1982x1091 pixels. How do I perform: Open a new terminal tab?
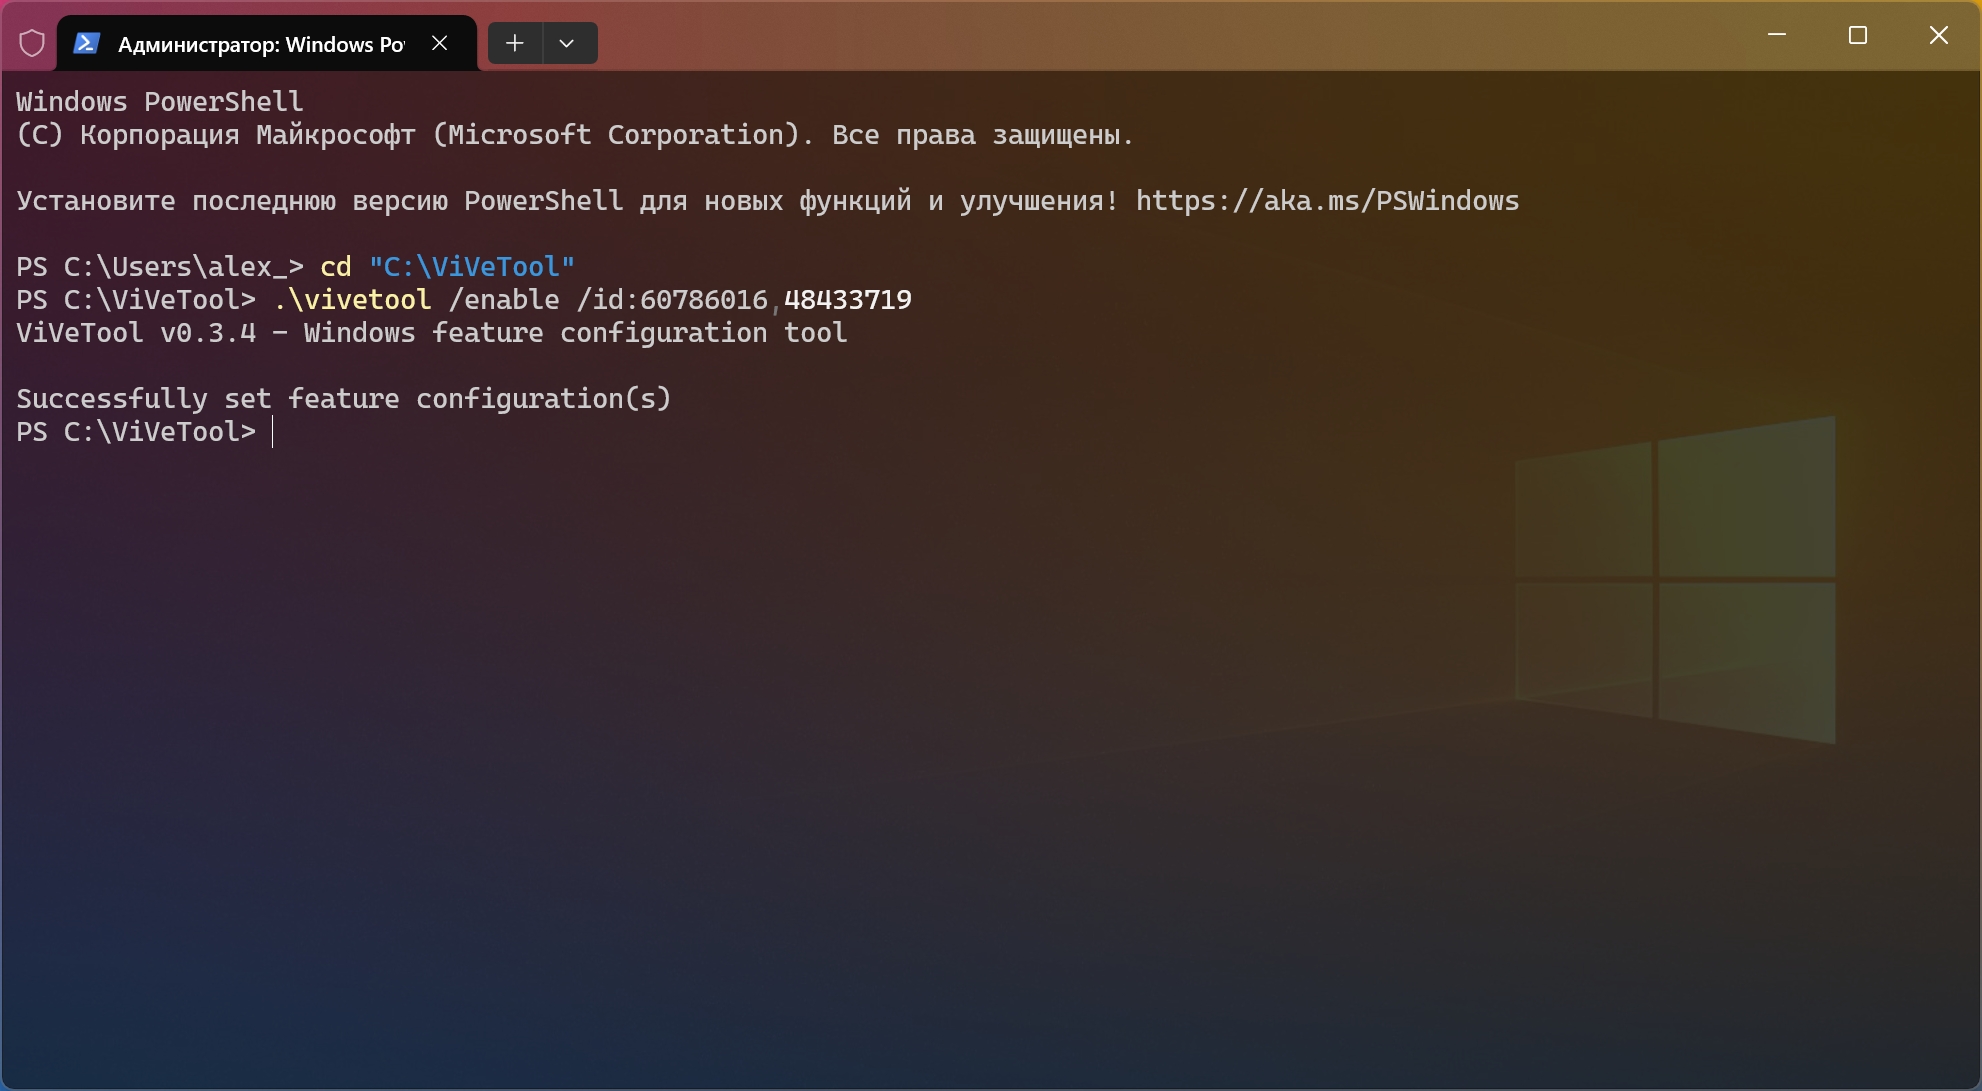tap(515, 43)
